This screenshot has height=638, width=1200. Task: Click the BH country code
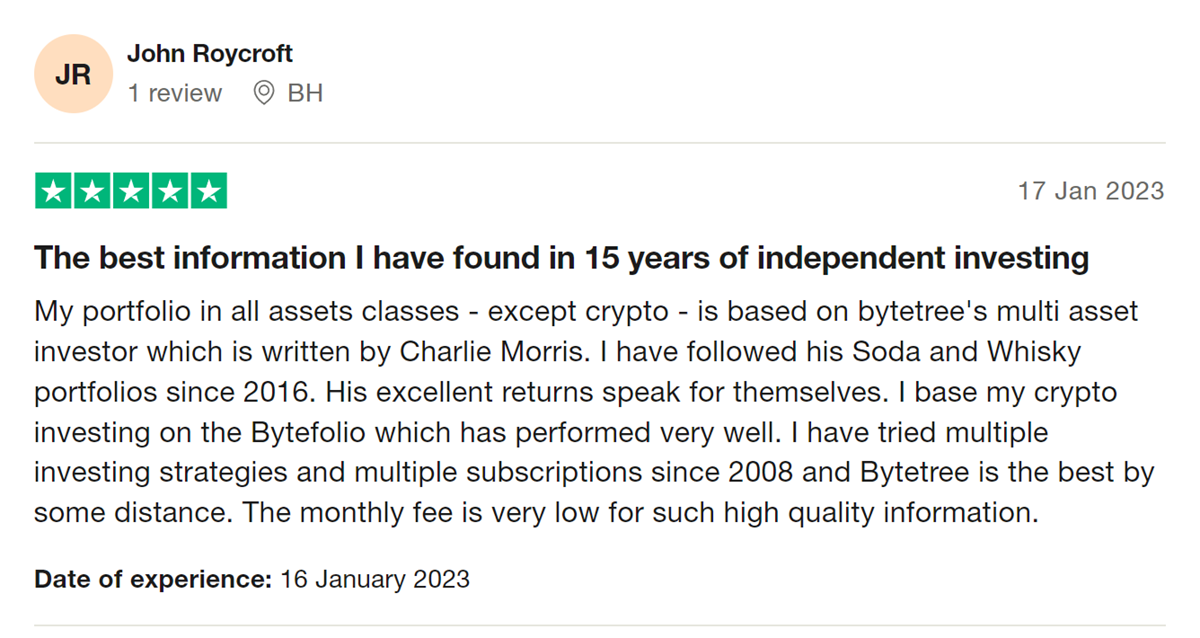click(x=305, y=93)
